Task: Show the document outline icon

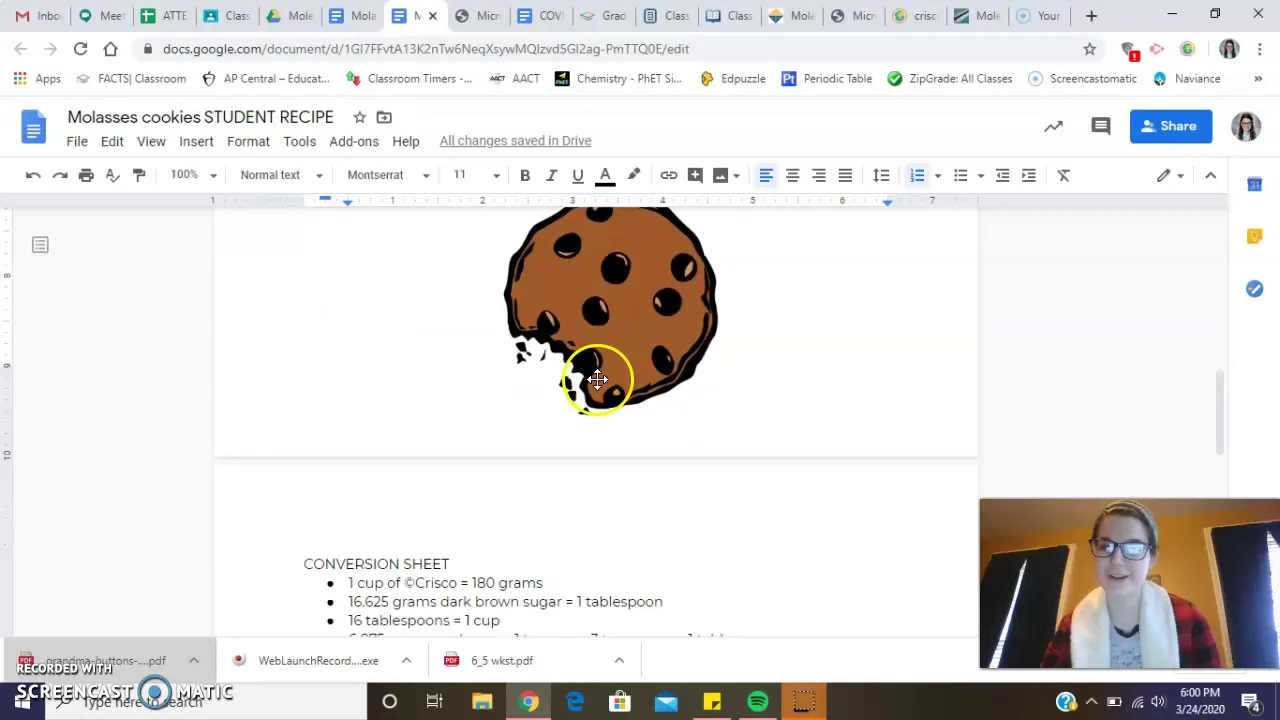Action: point(40,245)
